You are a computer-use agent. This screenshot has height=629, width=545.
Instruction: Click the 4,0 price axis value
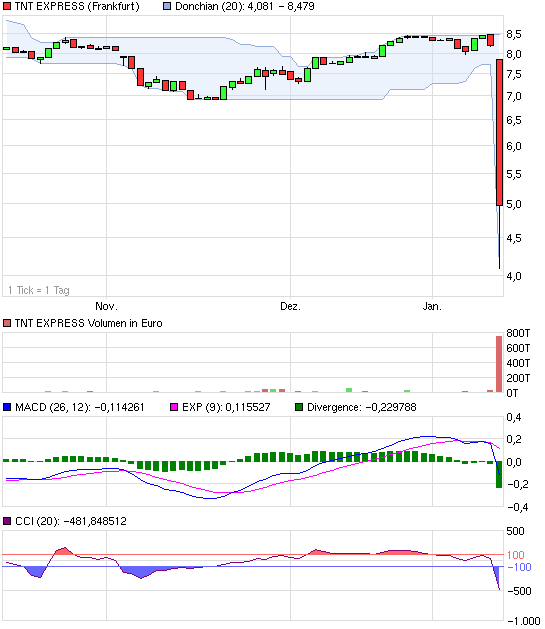(x=514, y=276)
